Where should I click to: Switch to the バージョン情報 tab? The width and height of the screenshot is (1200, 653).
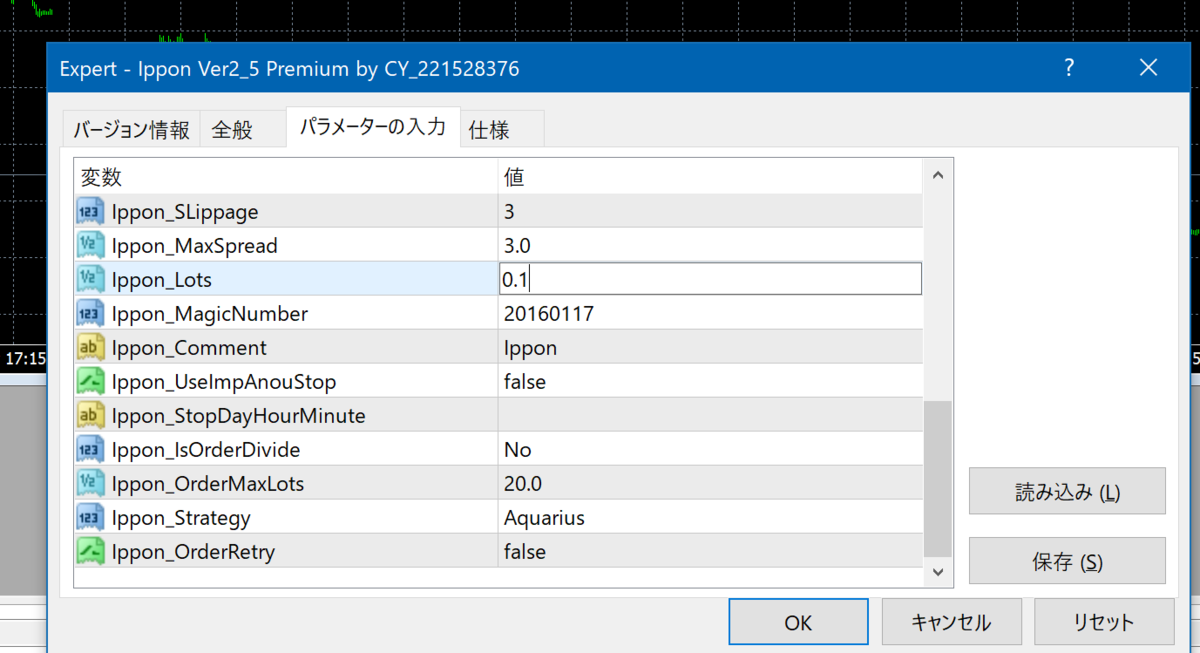click(x=131, y=130)
